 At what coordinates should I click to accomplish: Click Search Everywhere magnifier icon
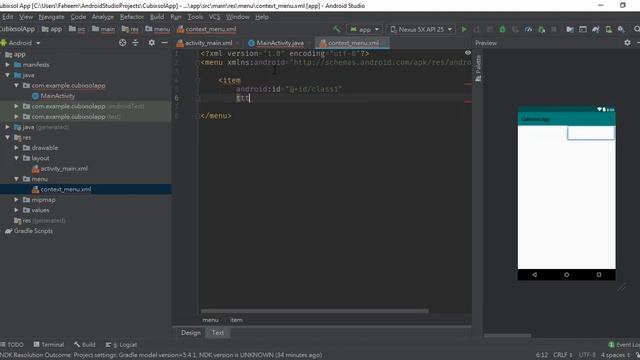point(637,29)
